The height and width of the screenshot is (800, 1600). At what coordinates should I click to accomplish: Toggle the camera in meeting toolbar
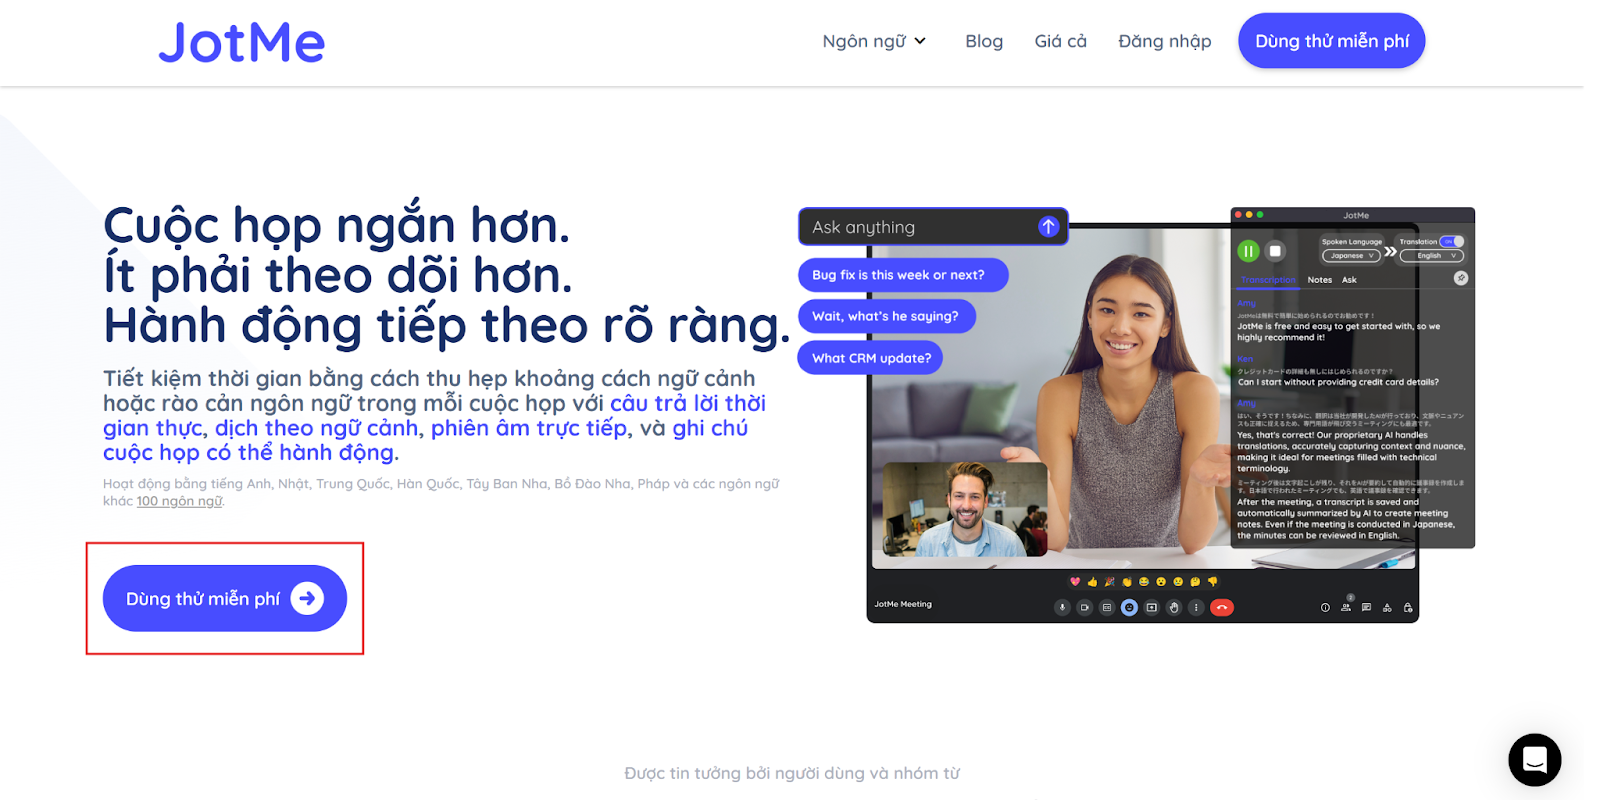point(1085,607)
